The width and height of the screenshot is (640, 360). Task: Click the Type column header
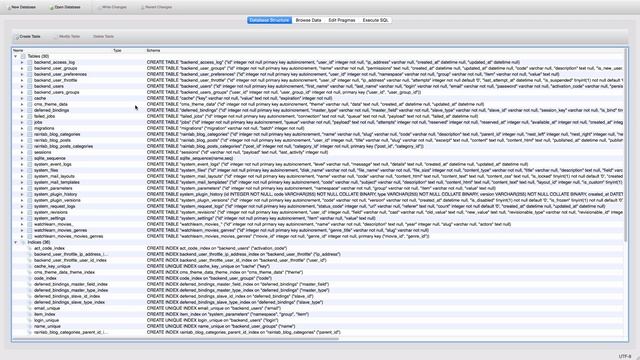coord(129,51)
